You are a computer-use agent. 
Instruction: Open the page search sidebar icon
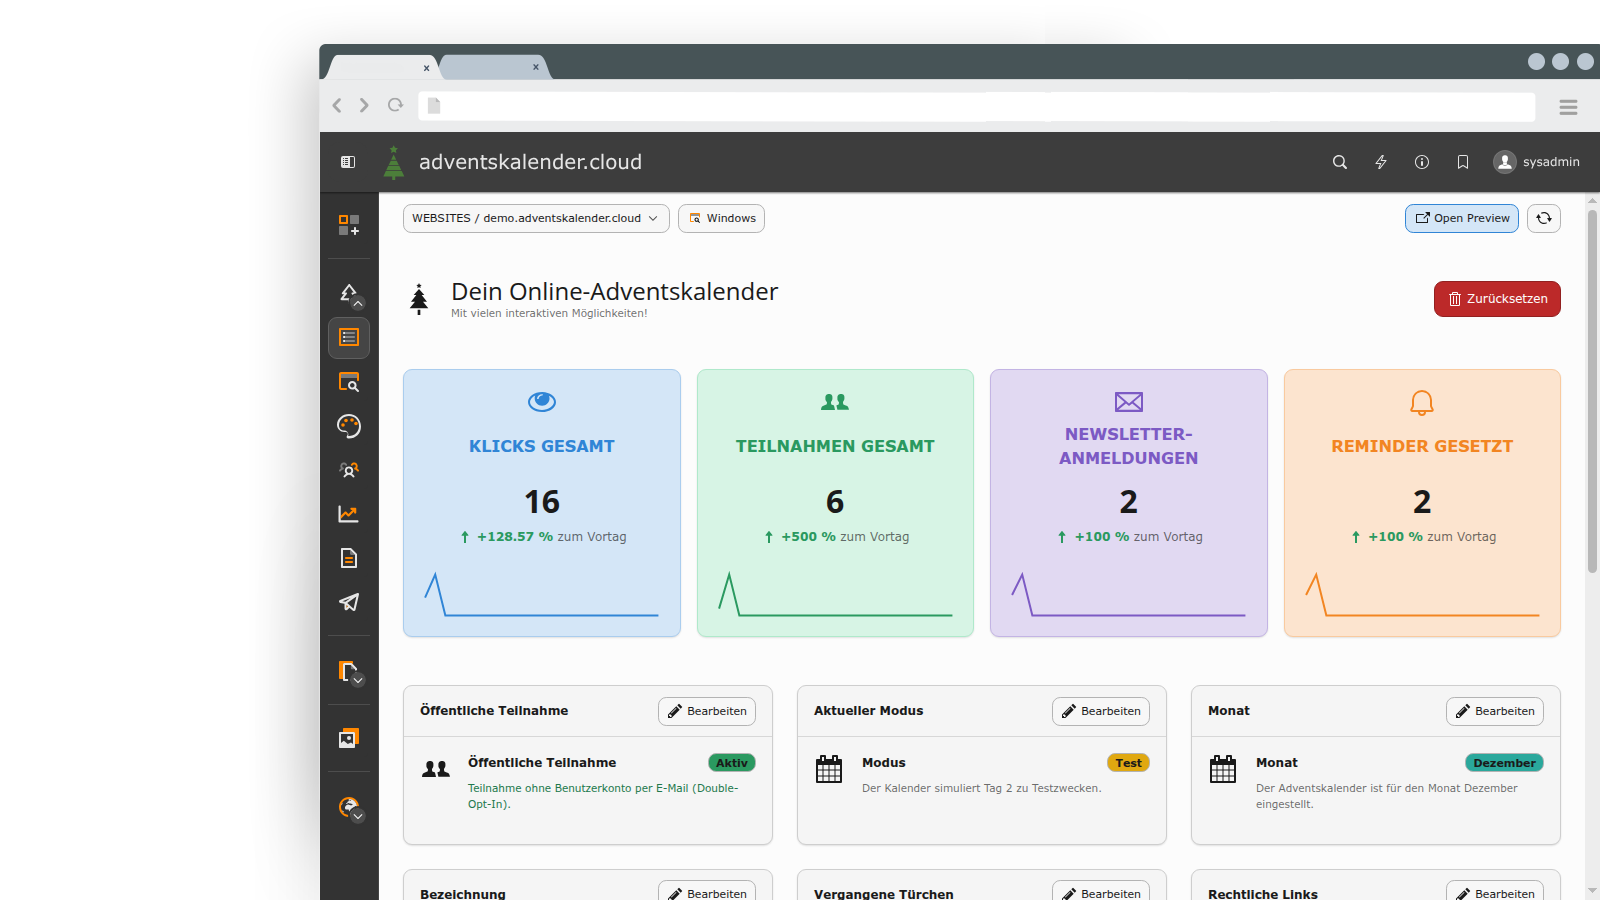click(x=349, y=382)
